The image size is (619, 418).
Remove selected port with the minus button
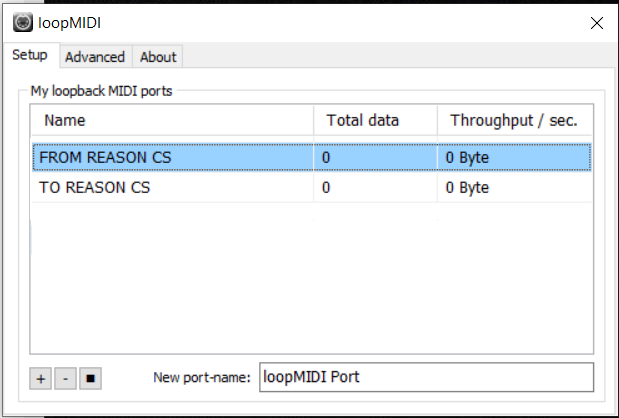[64, 379]
